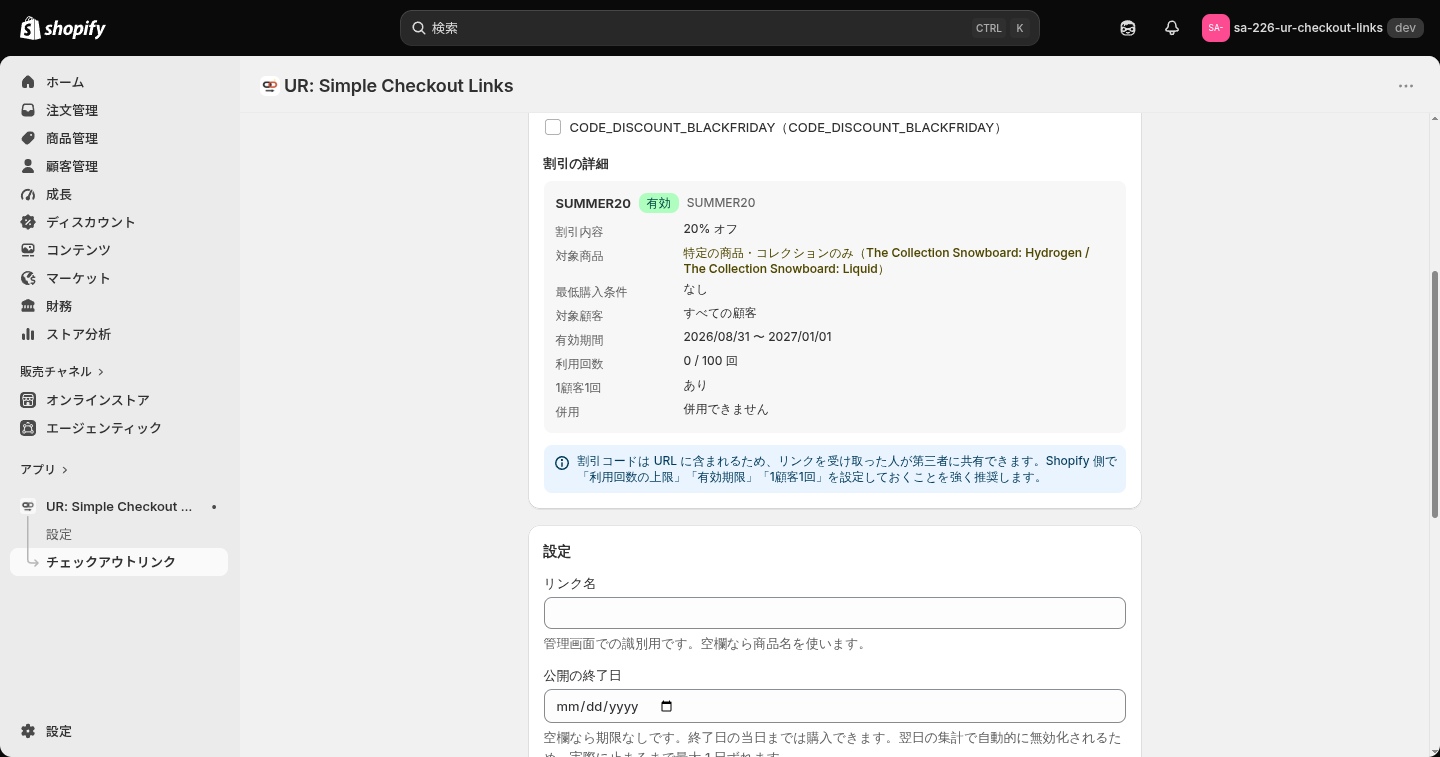Click the 0 / 100 回 usage count
The image size is (1440, 757).
(x=711, y=361)
